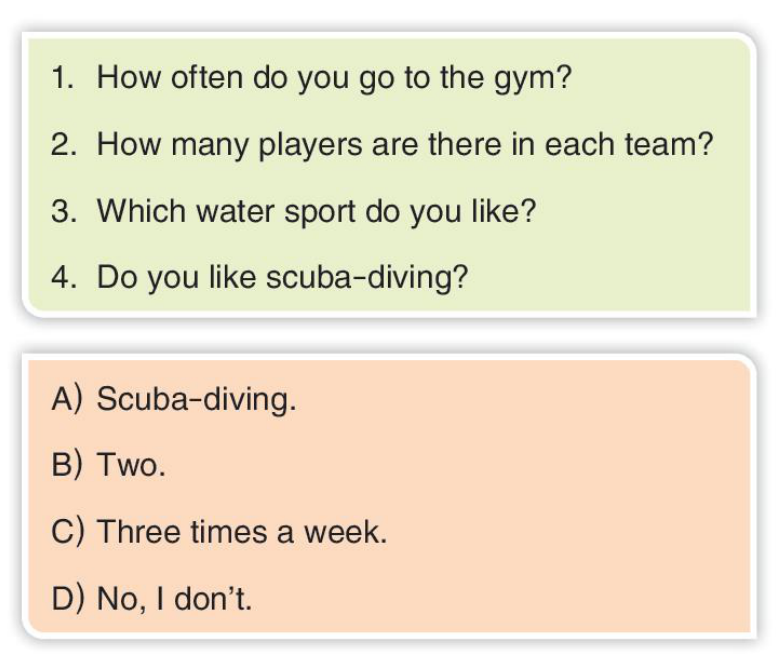Click the number '2.' label

click(65, 145)
